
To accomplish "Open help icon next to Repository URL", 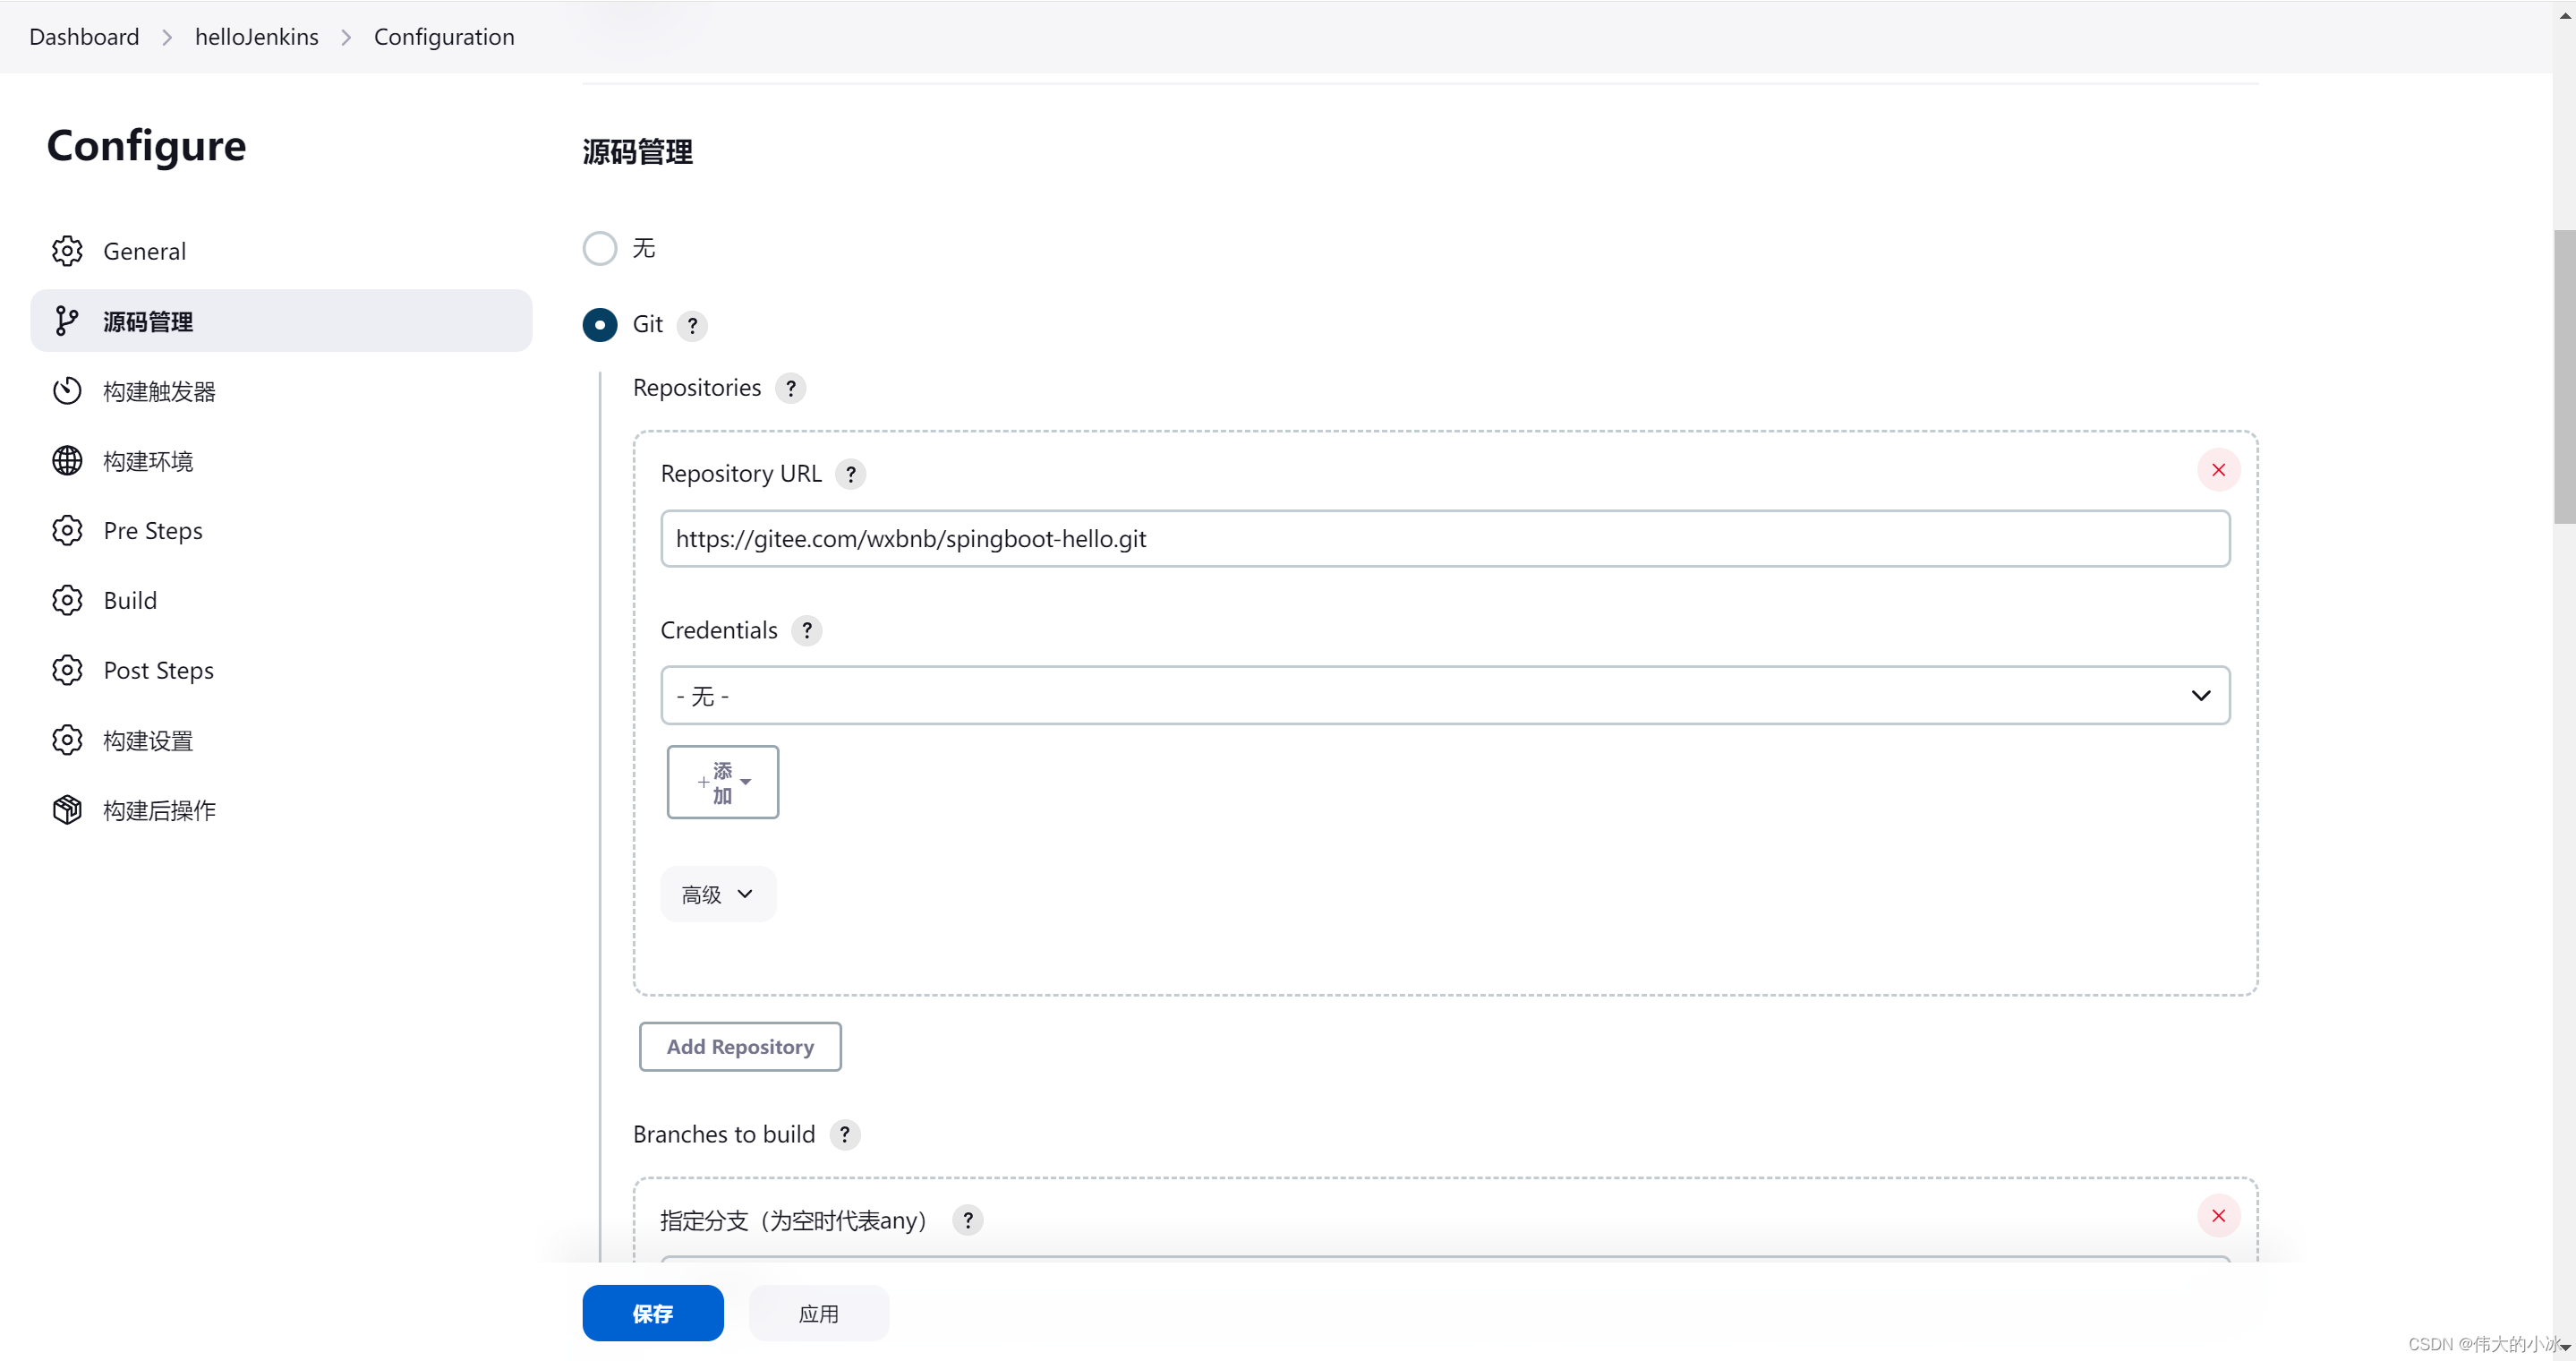I will coord(850,474).
